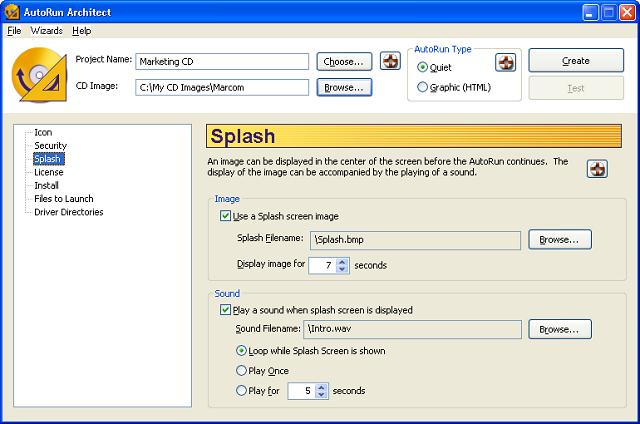Viewport: 640px width, 424px height.
Task: Select Splash in the settings tree
Action: click(49, 159)
